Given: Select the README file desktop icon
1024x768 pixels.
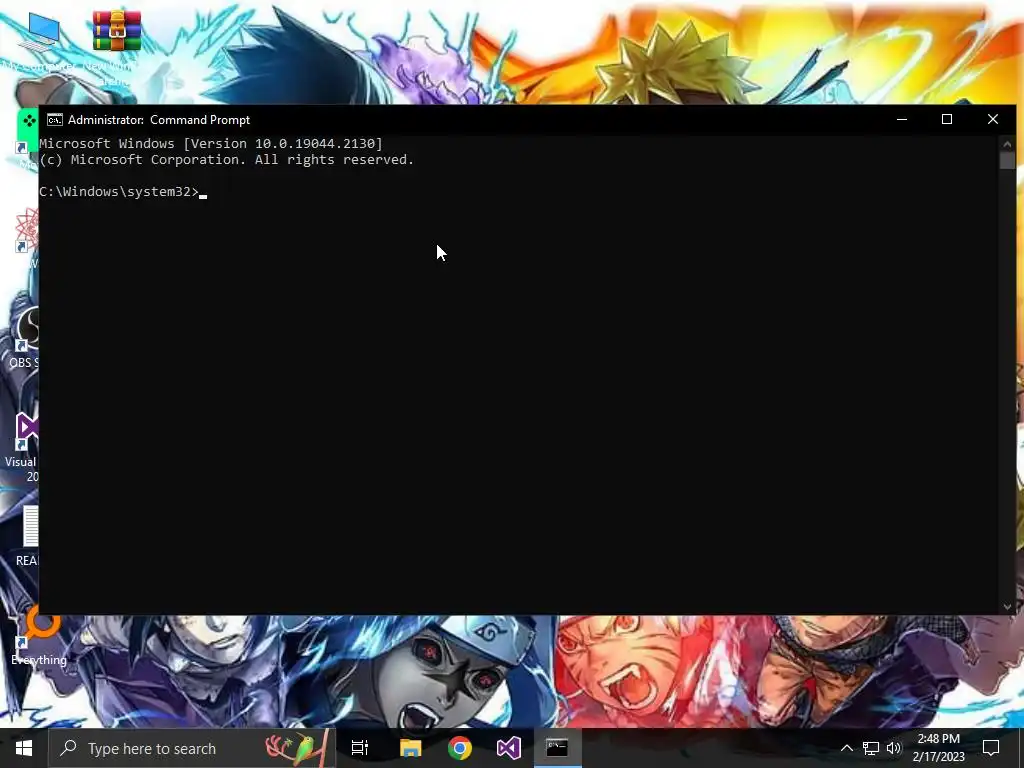Looking at the screenshot, I should [x=27, y=536].
